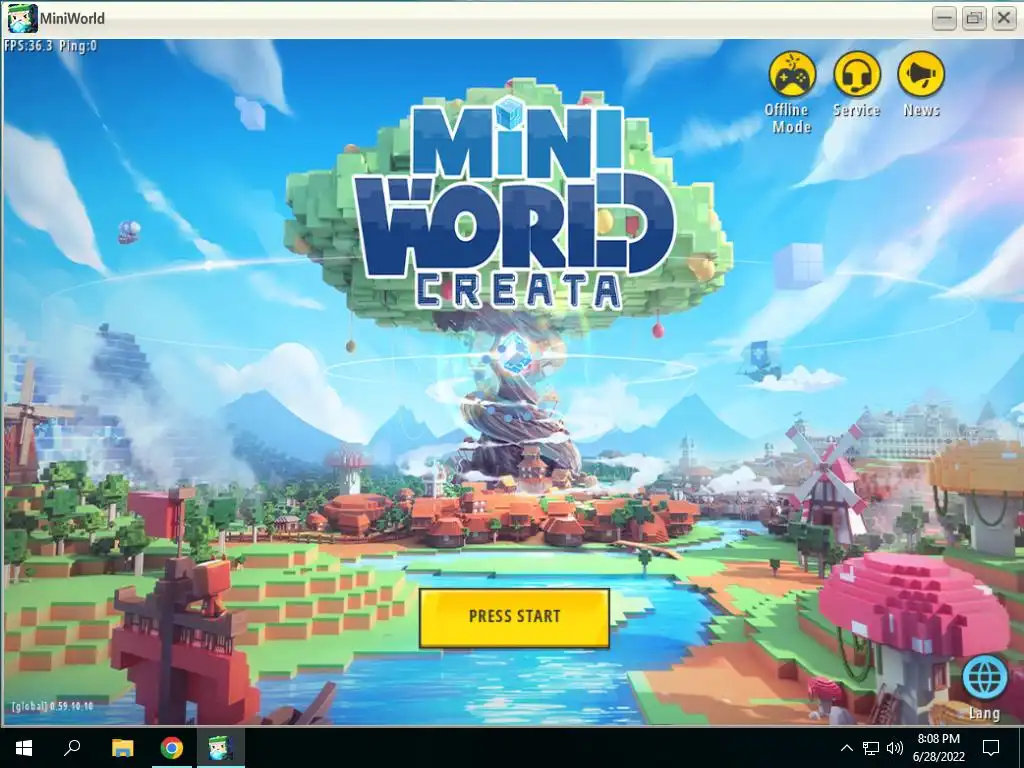Click the PRESS START button
Image resolution: width=1024 pixels, height=768 pixels.
coord(515,618)
